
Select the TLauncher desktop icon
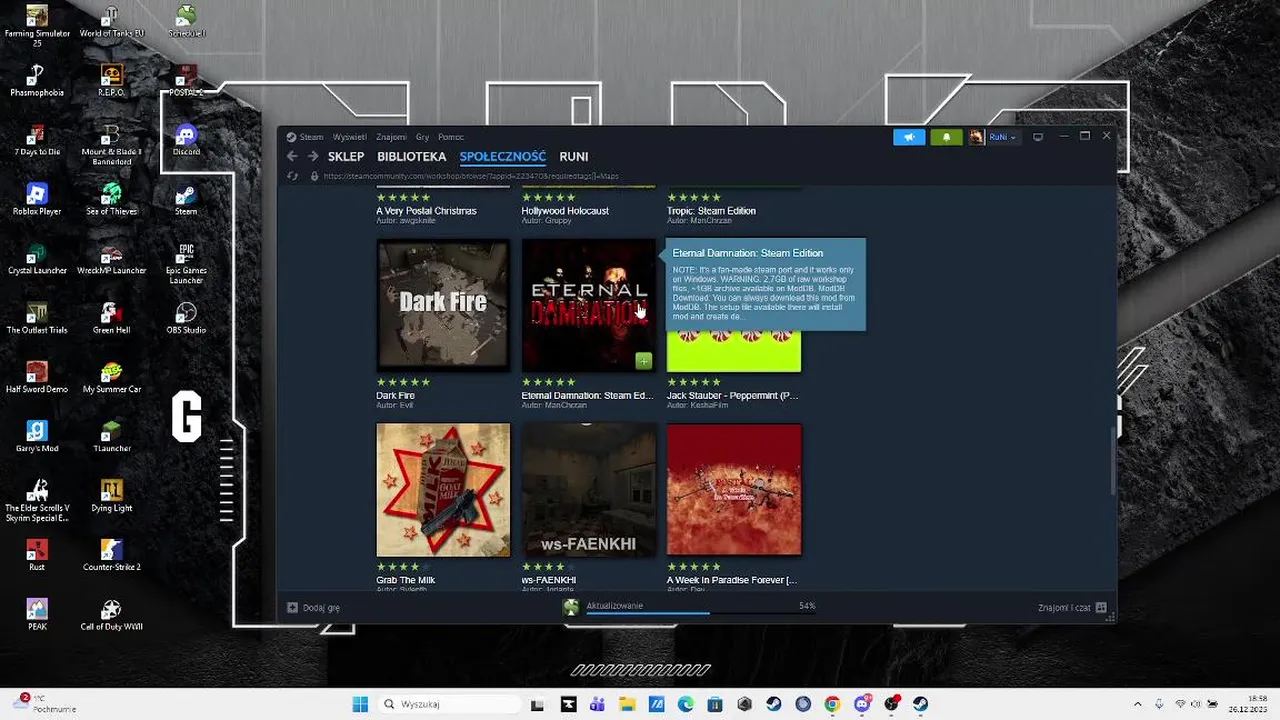[x=111, y=436]
